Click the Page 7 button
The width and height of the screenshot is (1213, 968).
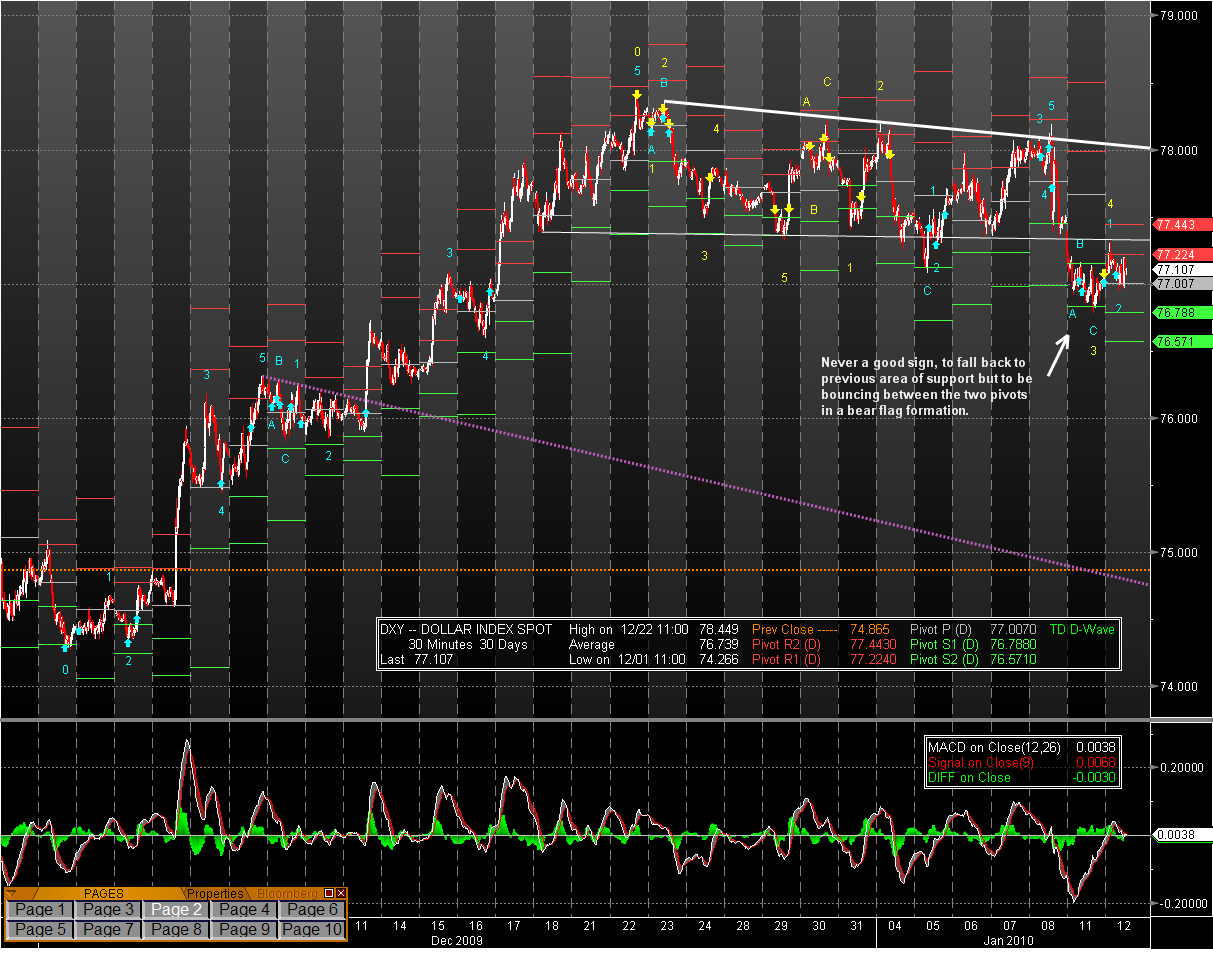click(x=108, y=929)
